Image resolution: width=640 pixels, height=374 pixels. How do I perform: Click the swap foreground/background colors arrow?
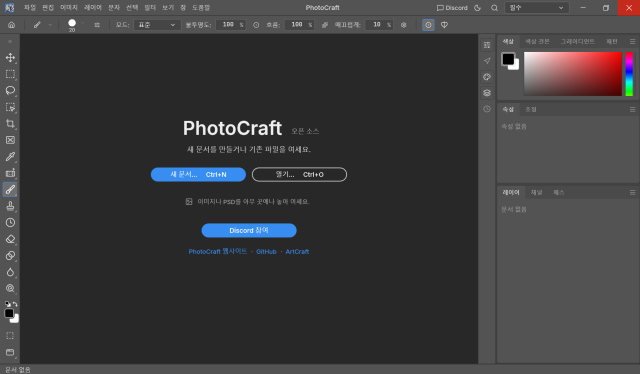tap(15, 304)
